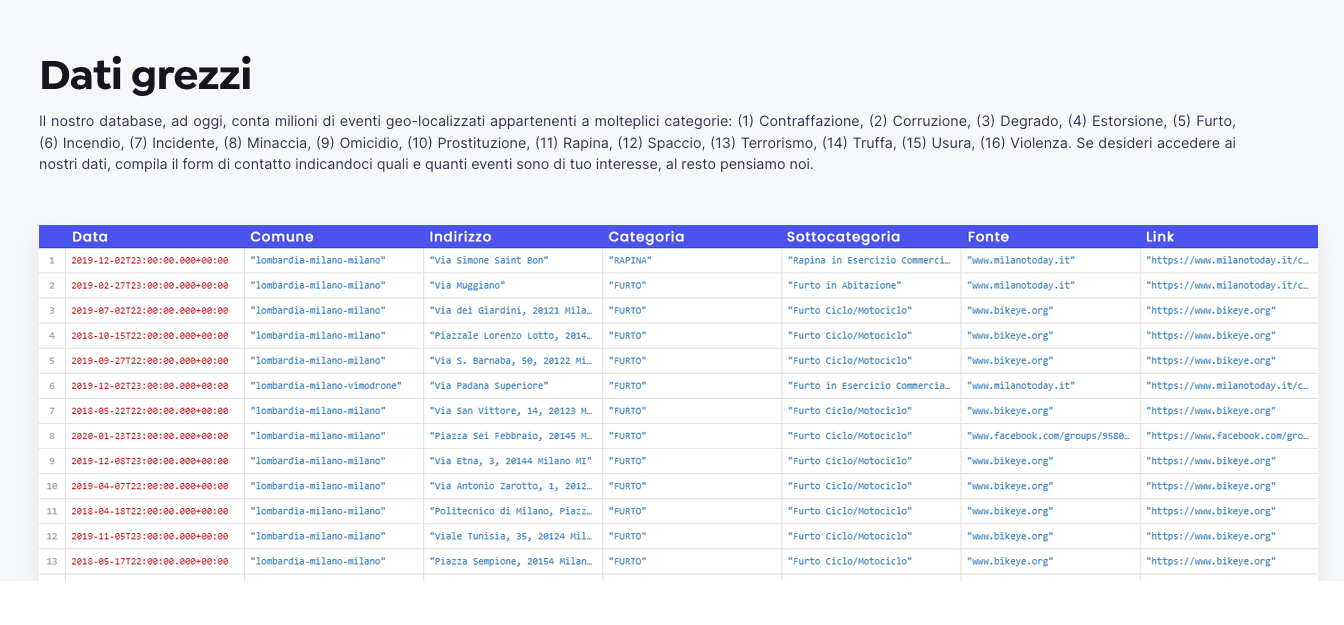The height and width of the screenshot is (625, 1344).
Task: Click the "Dati grezzi" heading
Action: [145, 75]
